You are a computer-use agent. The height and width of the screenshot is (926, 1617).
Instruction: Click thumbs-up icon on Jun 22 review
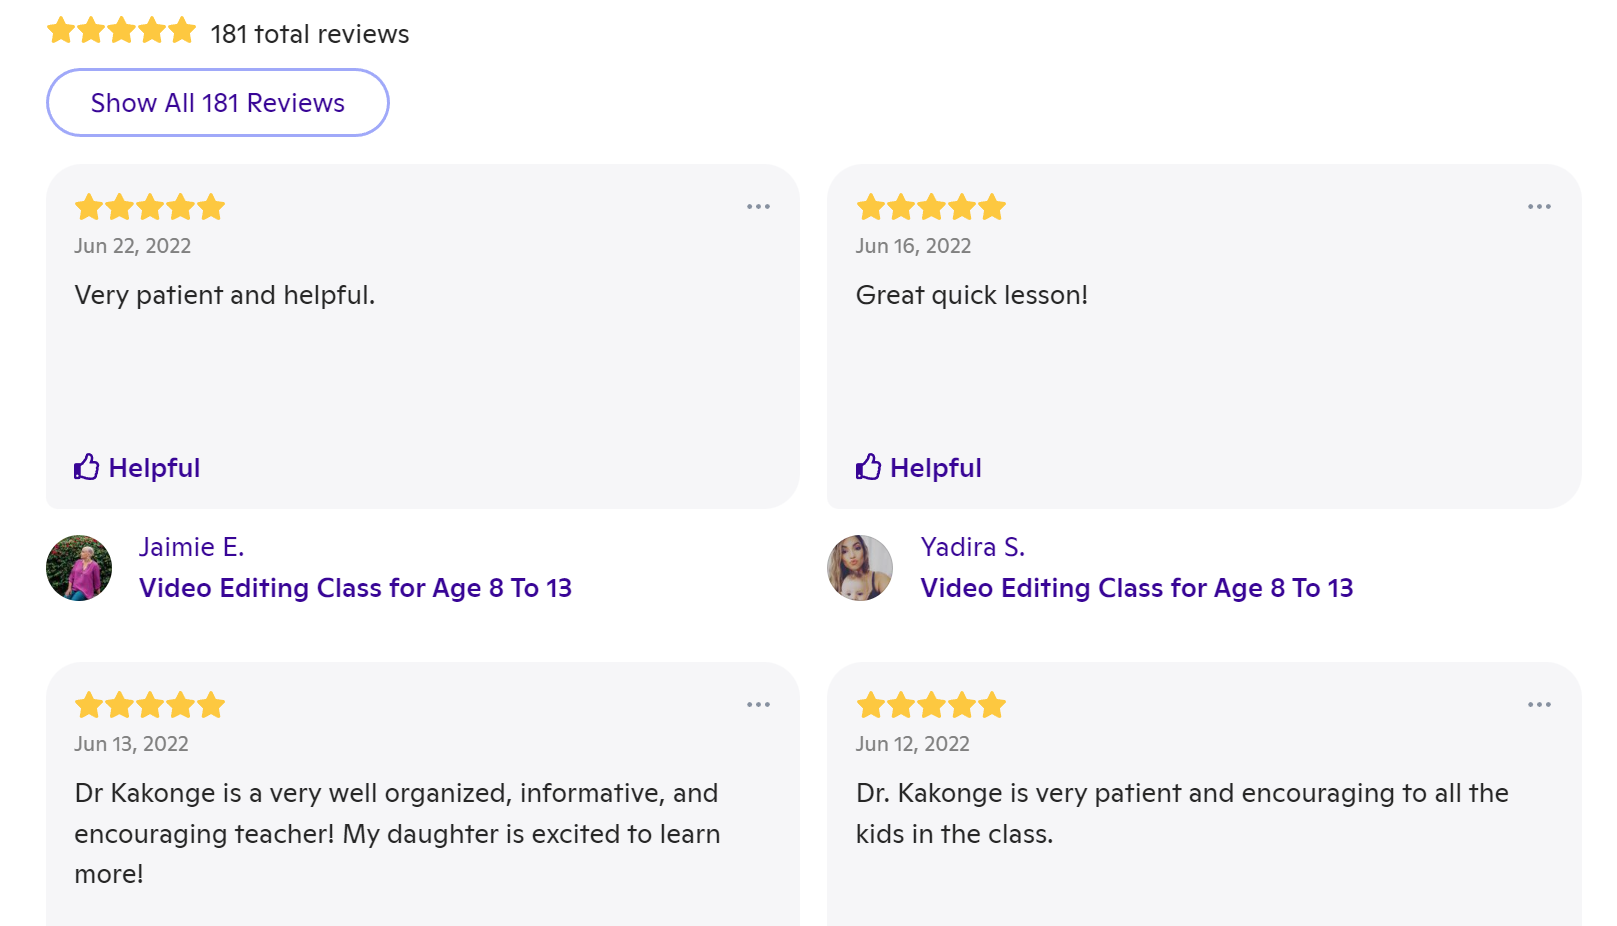tap(87, 467)
